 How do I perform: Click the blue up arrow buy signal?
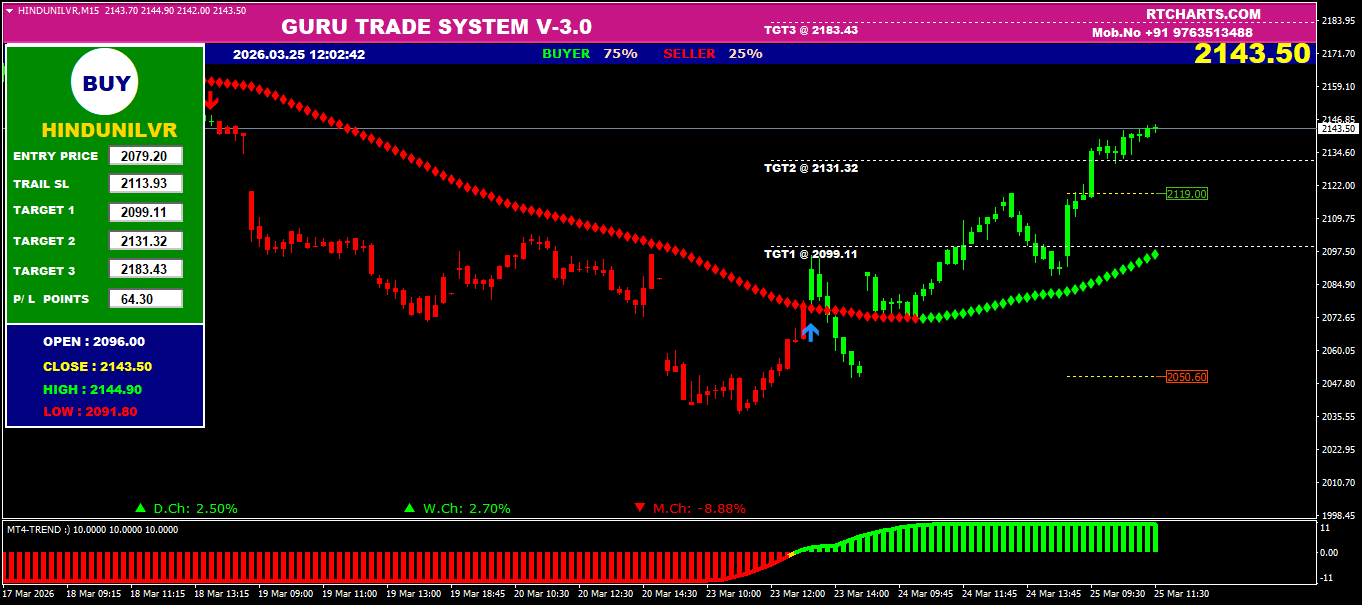810,332
